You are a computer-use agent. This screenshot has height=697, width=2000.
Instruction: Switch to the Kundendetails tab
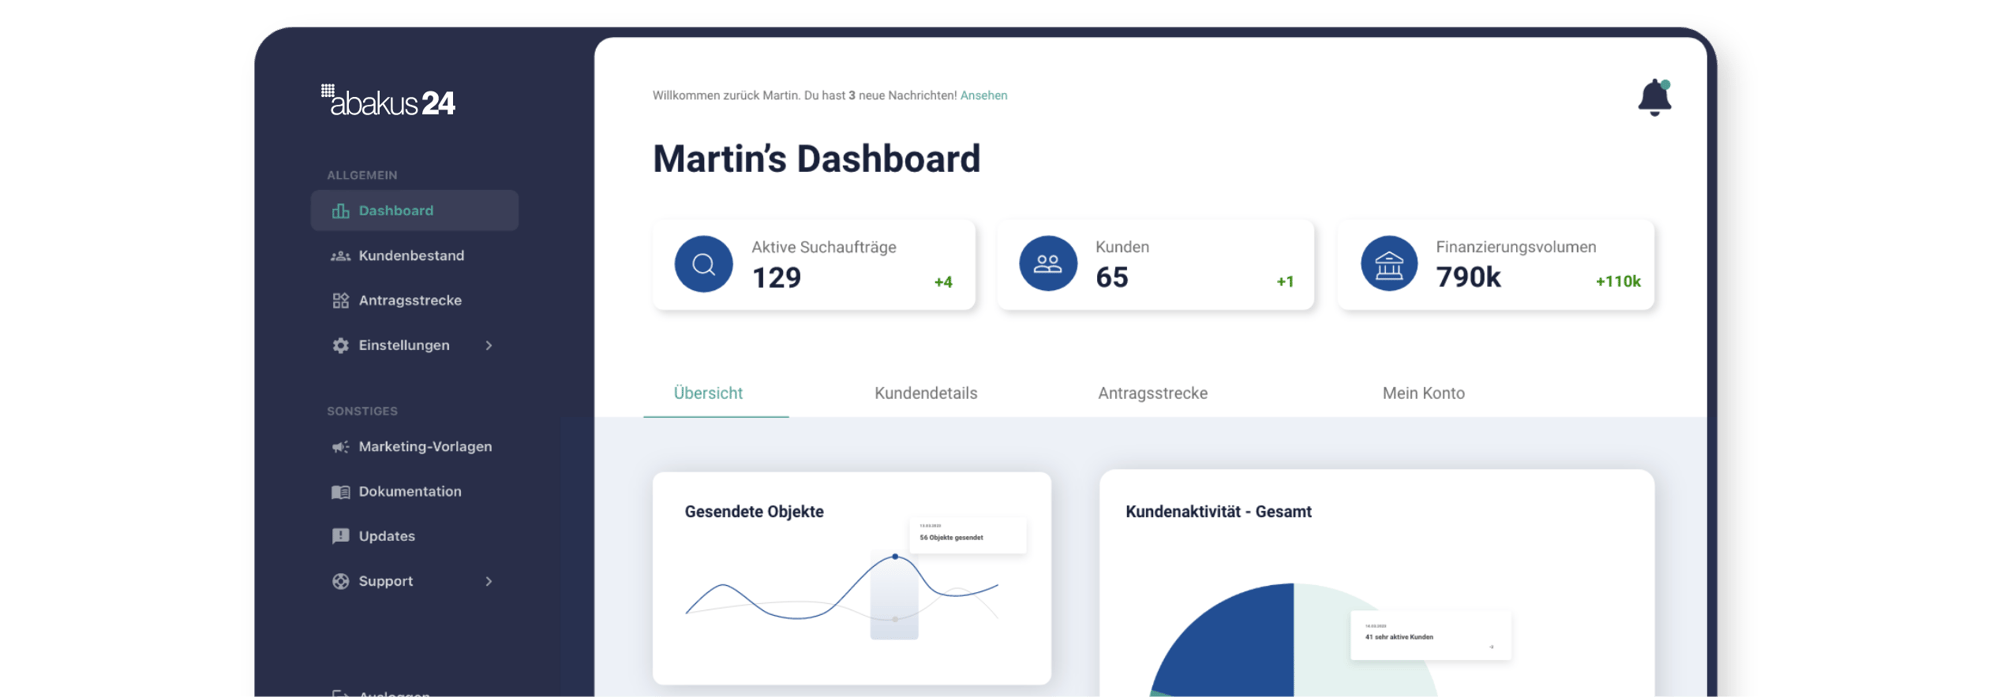tap(925, 393)
